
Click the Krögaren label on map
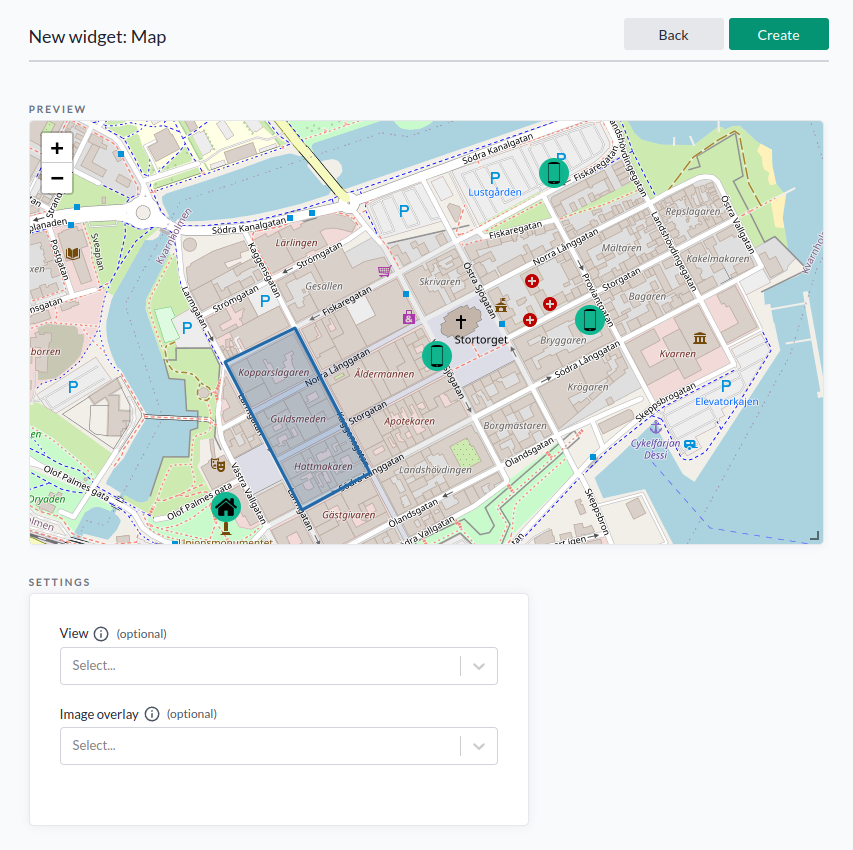pyautogui.click(x=588, y=387)
